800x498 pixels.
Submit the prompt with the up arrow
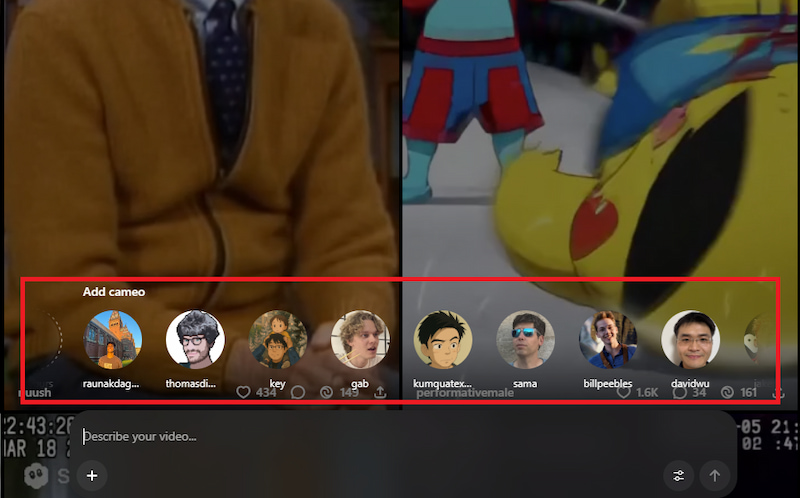click(714, 475)
